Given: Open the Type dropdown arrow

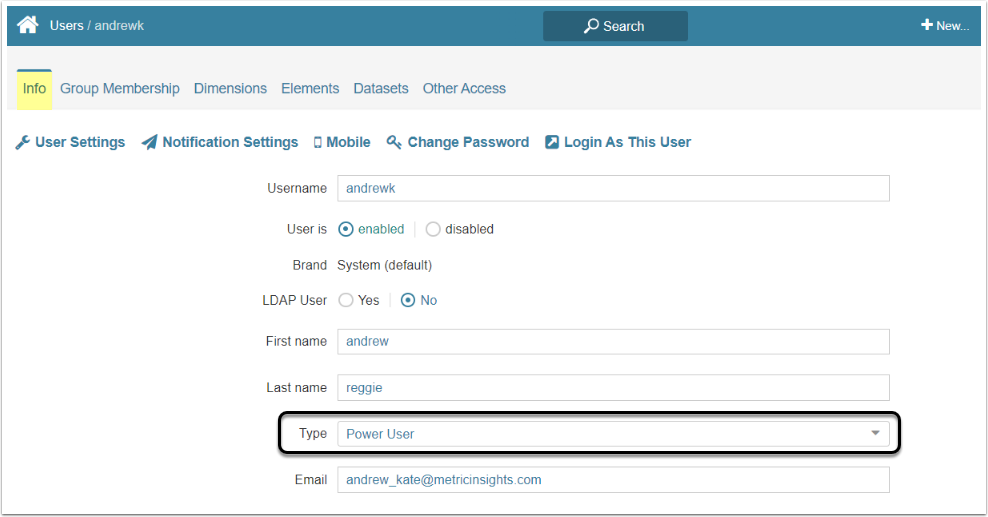Looking at the screenshot, I should [x=875, y=433].
